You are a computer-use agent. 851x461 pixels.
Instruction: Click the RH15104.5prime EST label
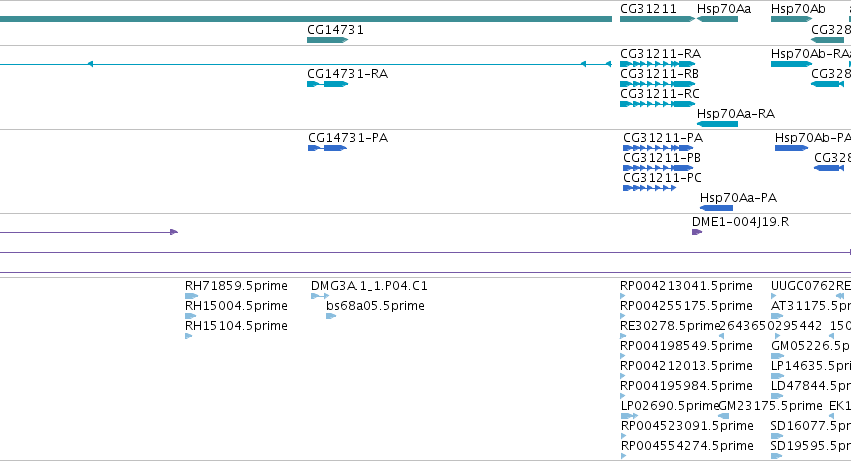tap(236, 326)
